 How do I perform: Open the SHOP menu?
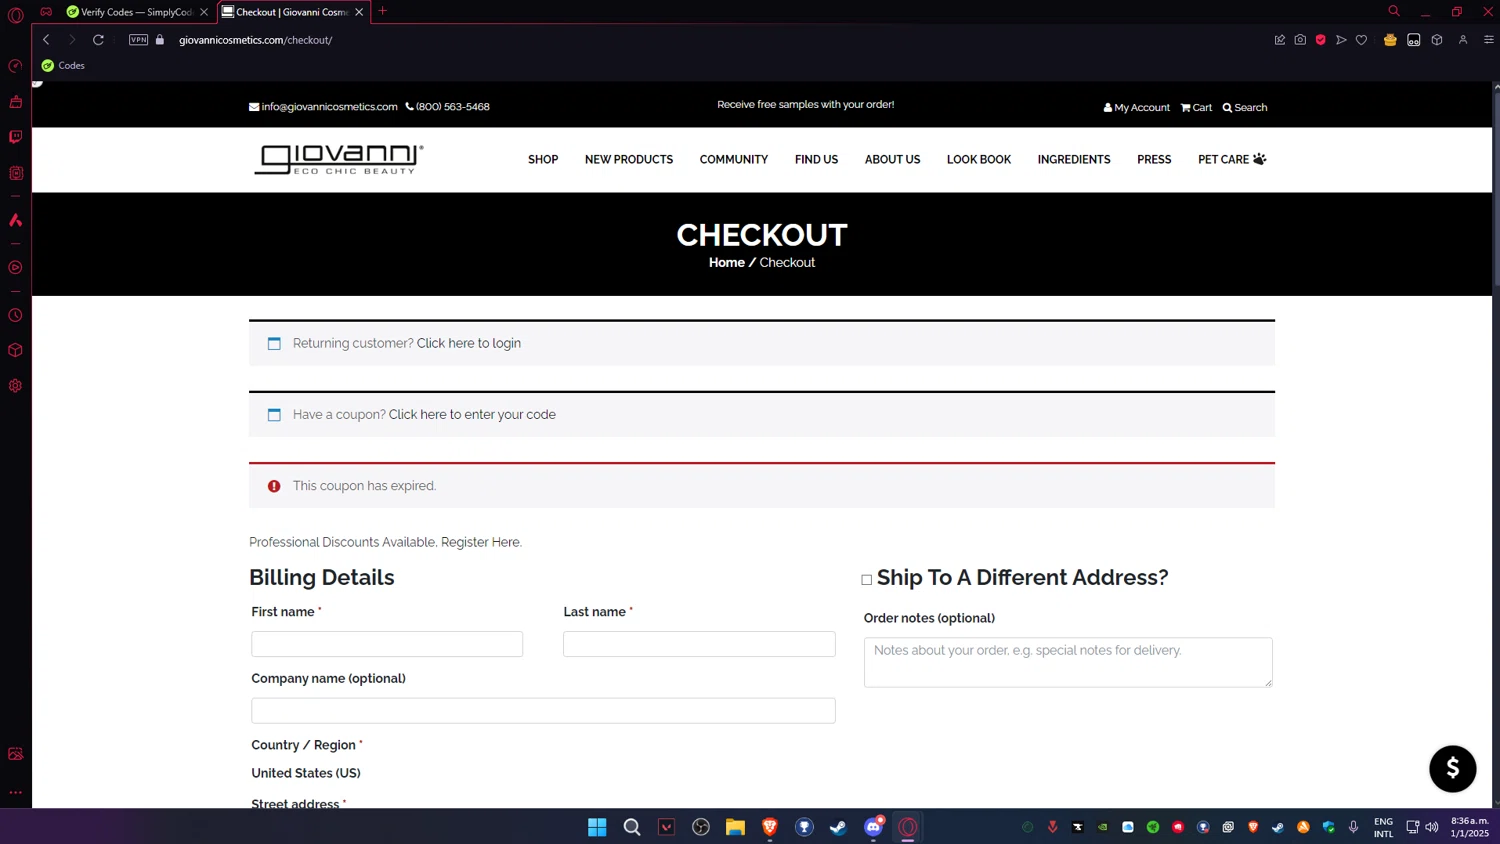(x=543, y=160)
